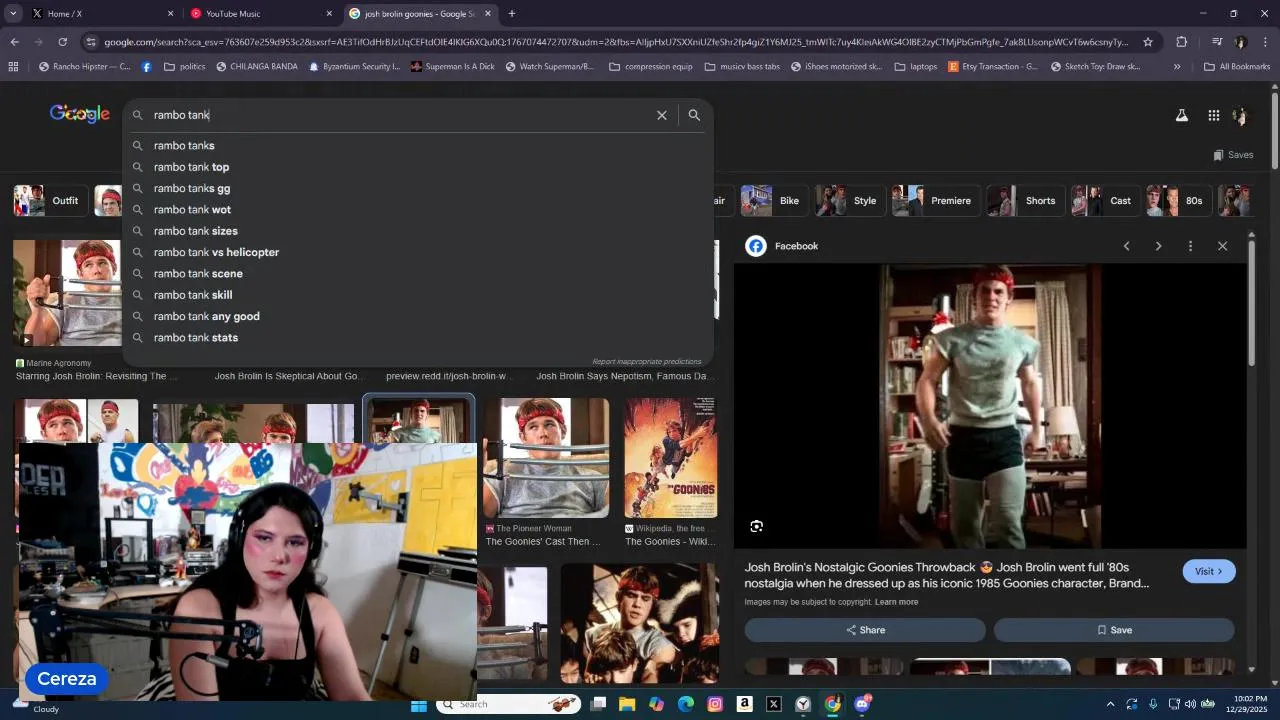Go back to previous page
The image size is (1280, 720).
14,42
